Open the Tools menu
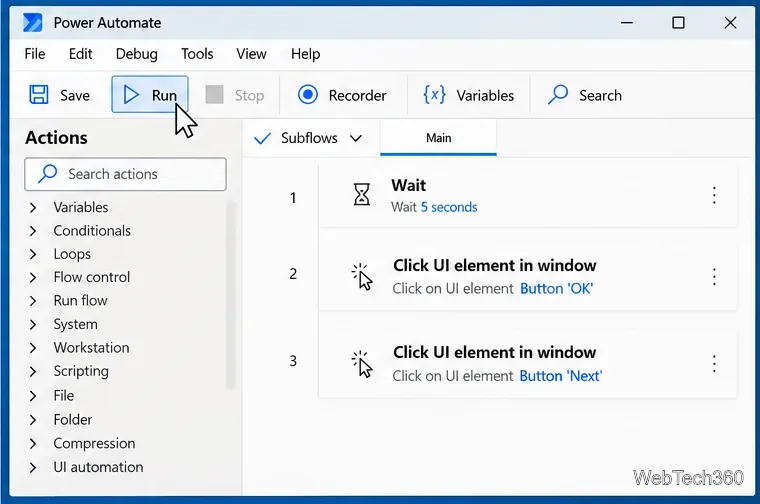The width and height of the screenshot is (760, 504). pos(197,54)
